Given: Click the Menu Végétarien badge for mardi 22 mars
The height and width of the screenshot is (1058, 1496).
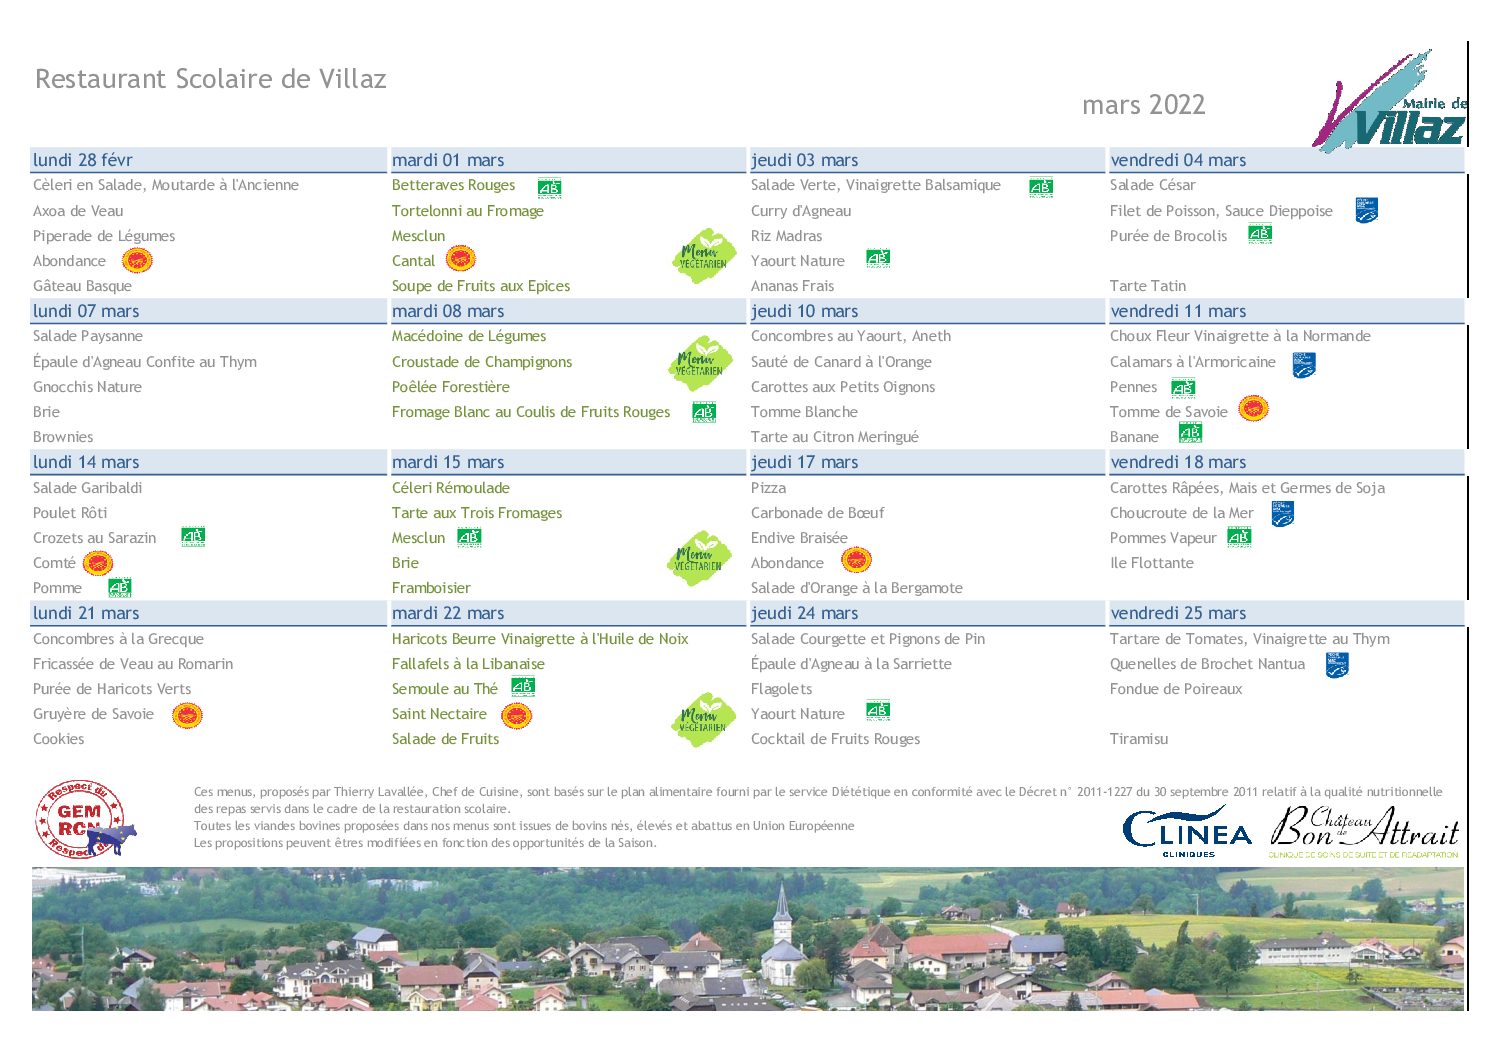Looking at the screenshot, I should tap(704, 720).
